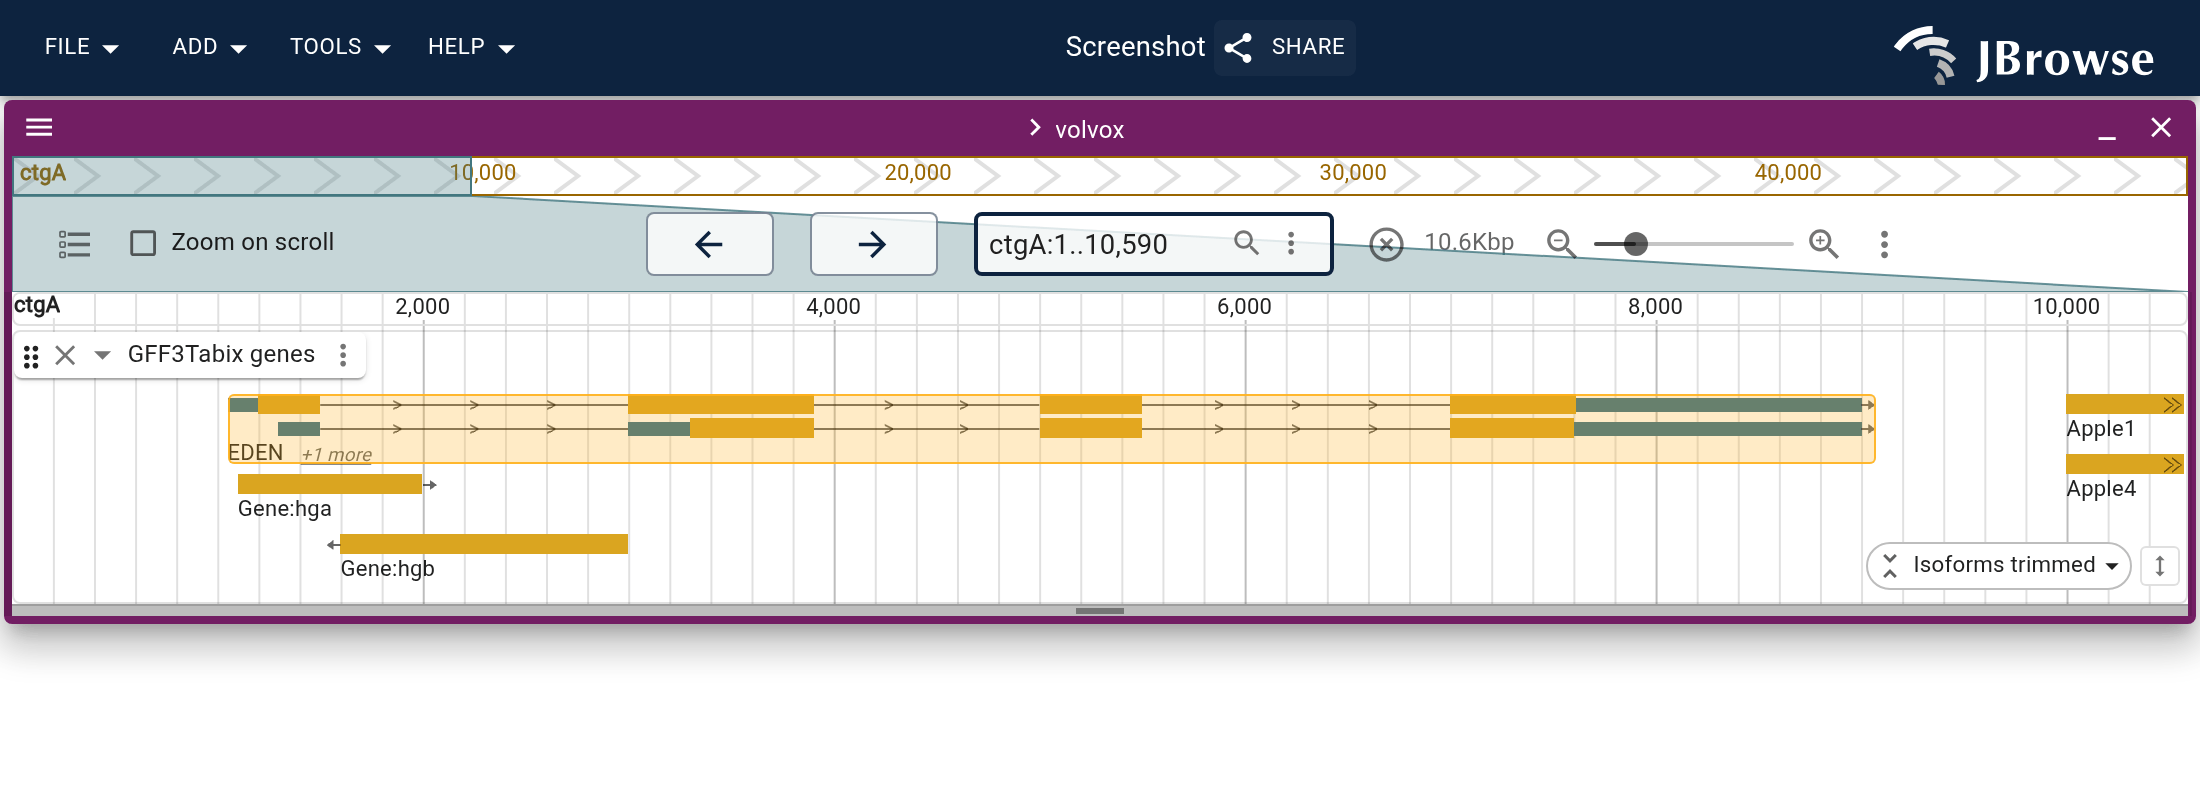Click the Screenshot session name
The height and width of the screenshot is (800, 2200).
[1135, 47]
